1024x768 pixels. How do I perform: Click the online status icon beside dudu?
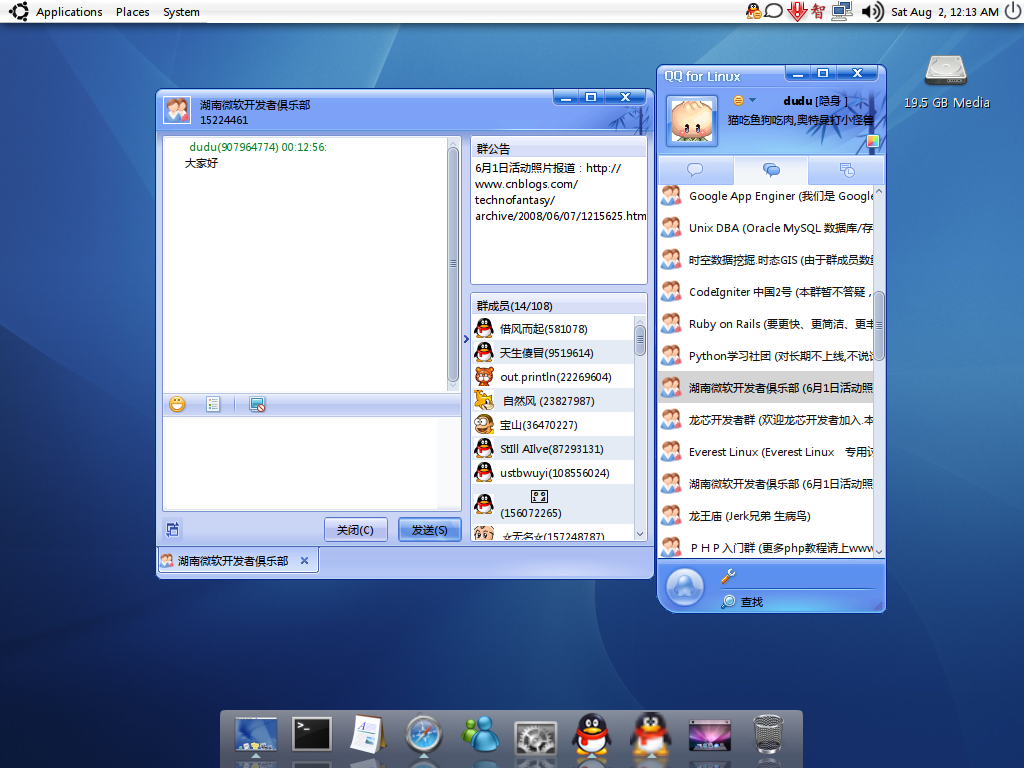click(738, 101)
